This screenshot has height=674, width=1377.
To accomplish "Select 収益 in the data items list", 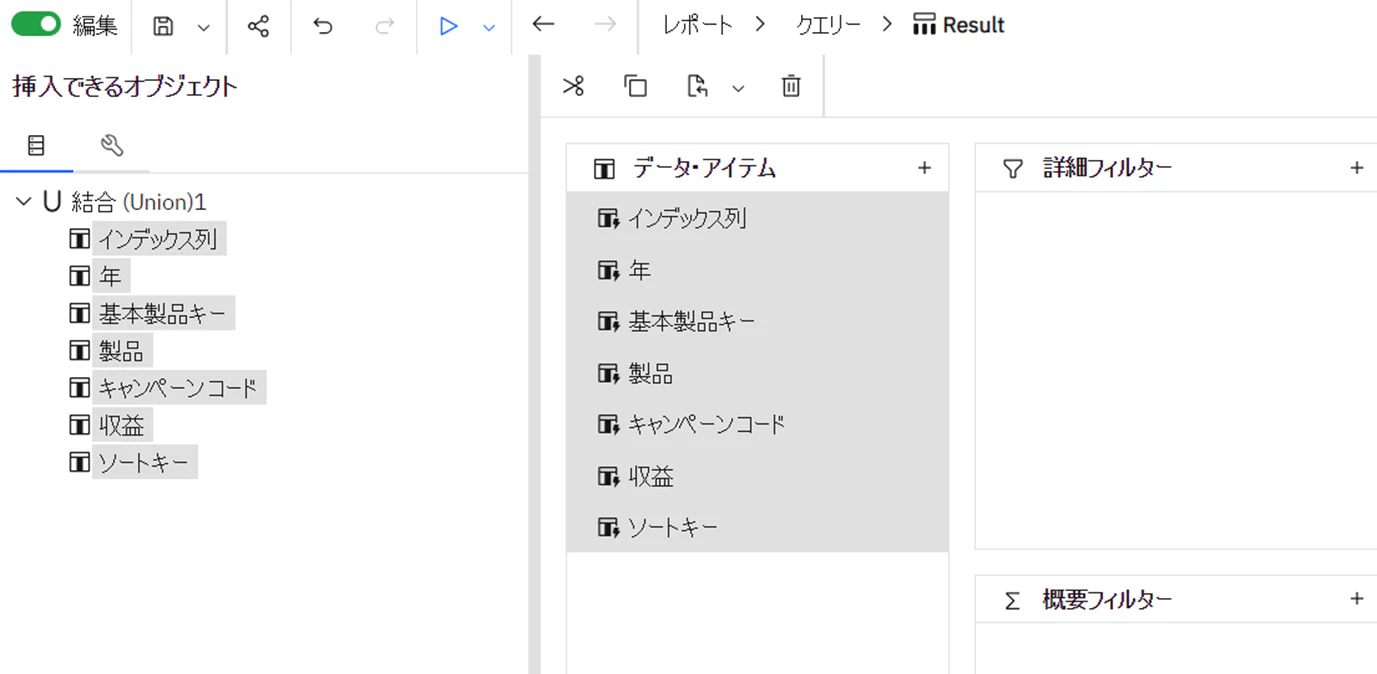I will pyautogui.click(x=757, y=476).
